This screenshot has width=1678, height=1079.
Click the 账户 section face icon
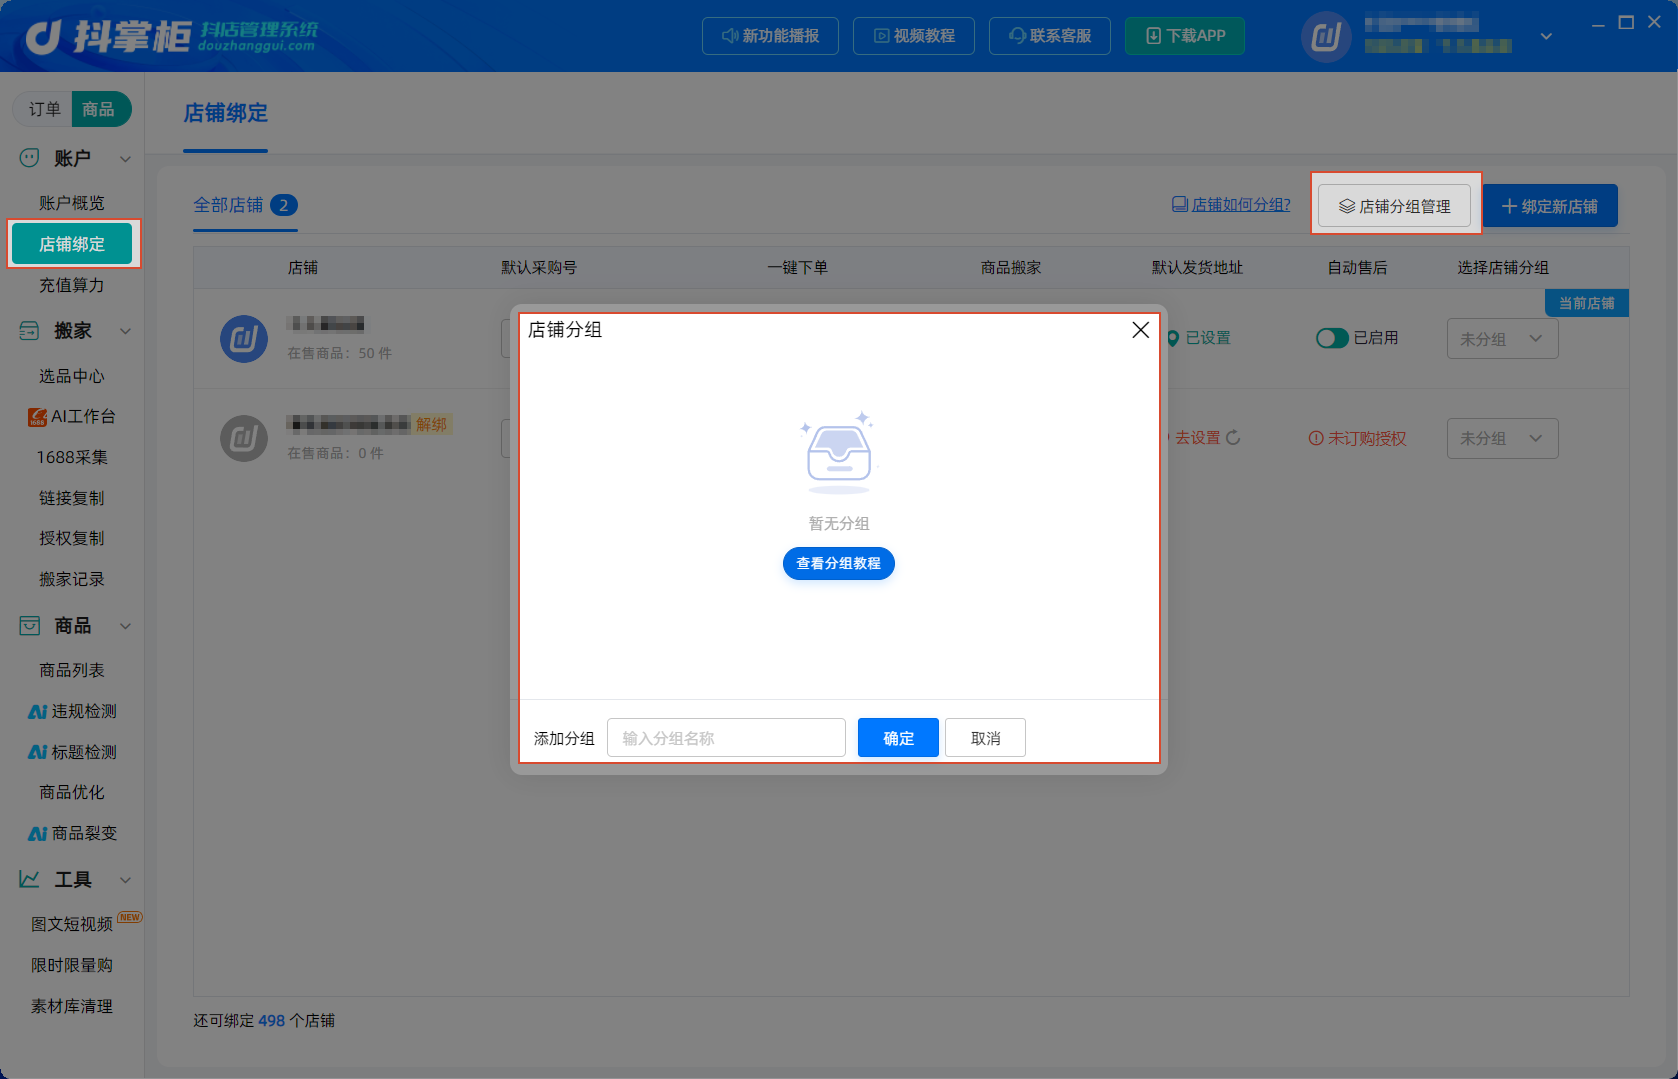30,158
